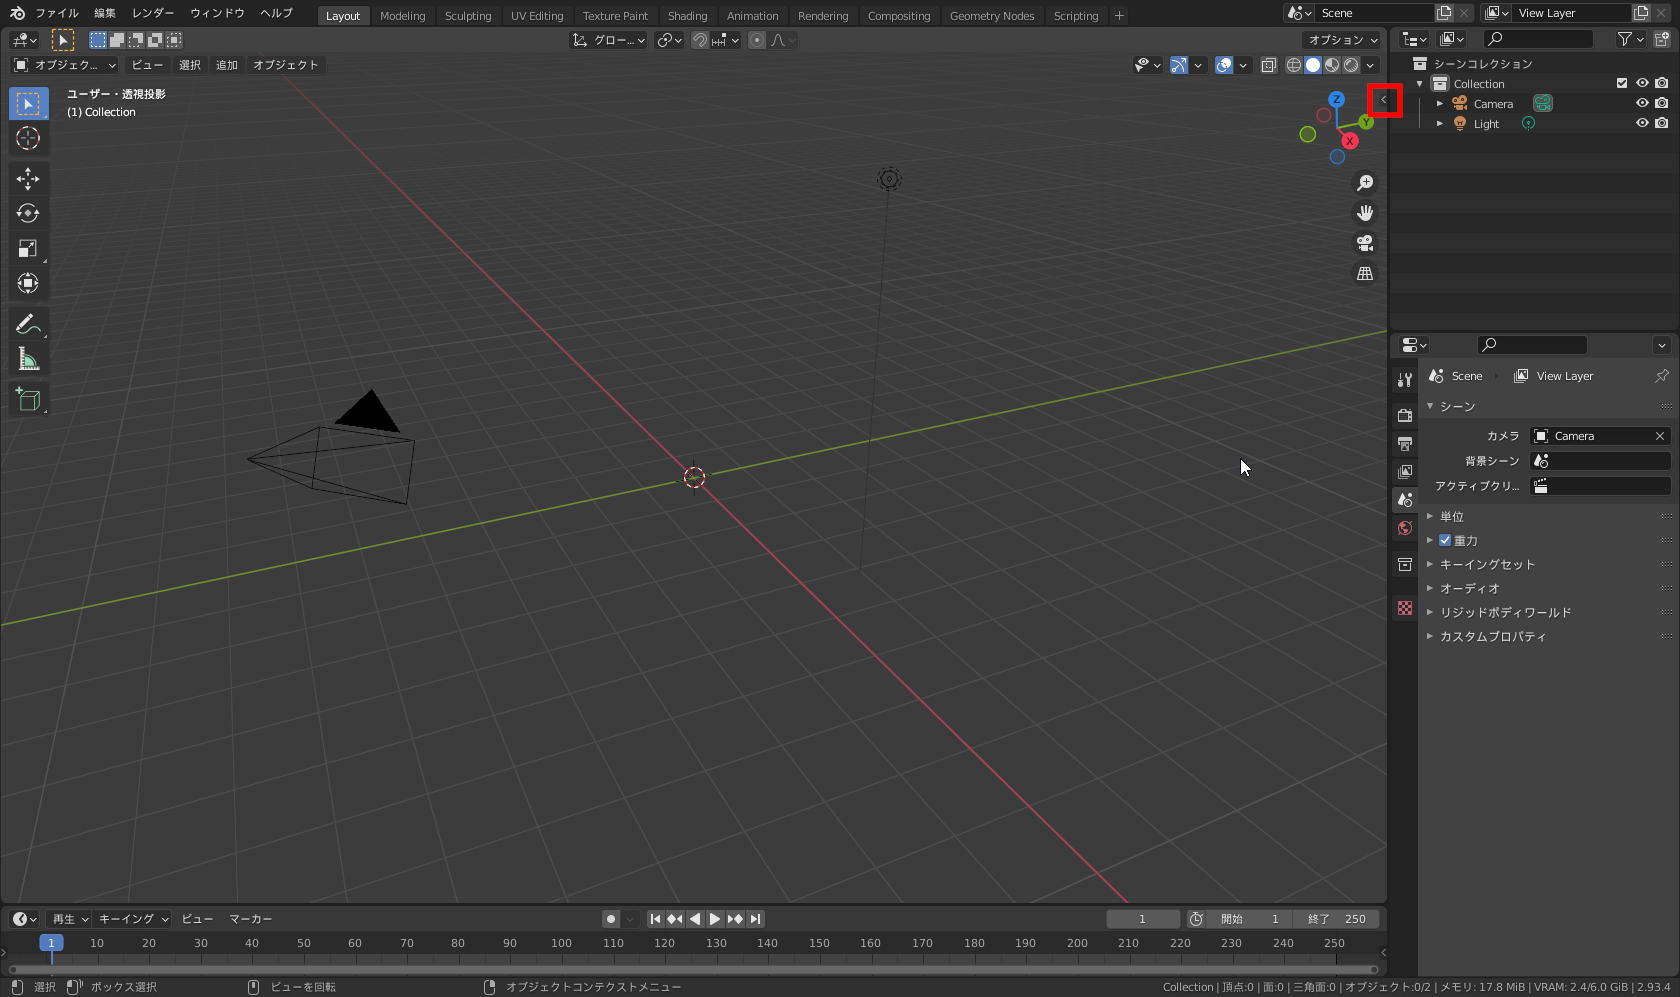Expand the リジッドボディワールド panel
Image resolution: width=1680 pixels, height=997 pixels.
[1430, 612]
